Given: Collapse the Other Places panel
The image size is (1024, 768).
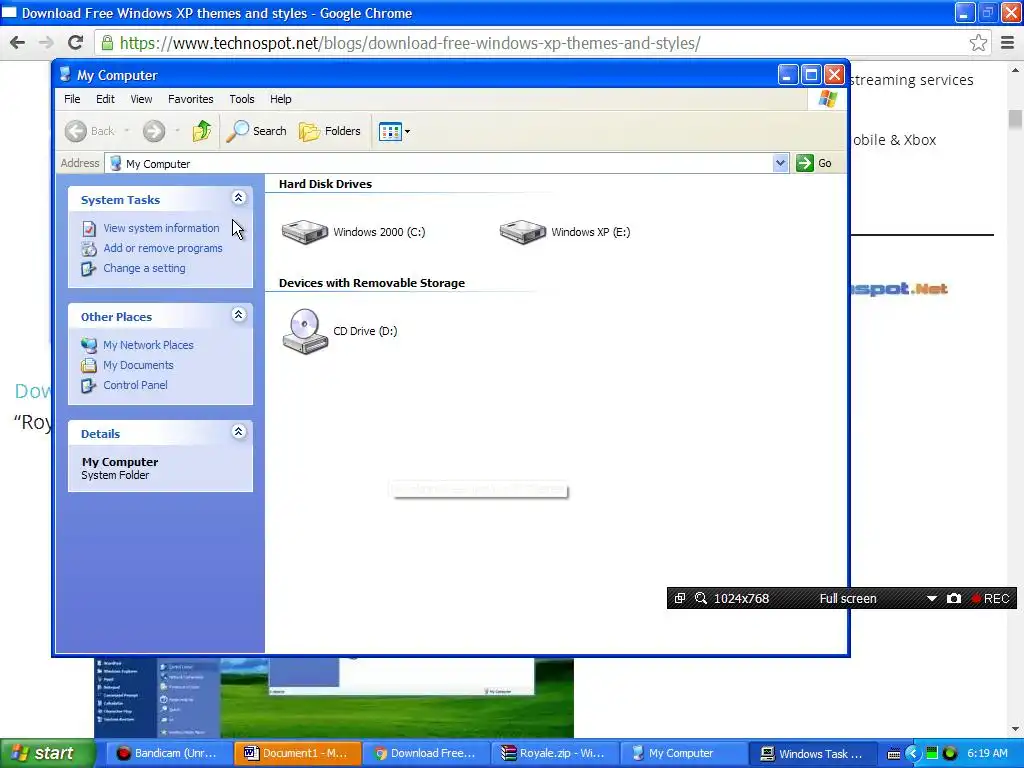Looking at the screenshot, I should (x=238, y=315).
